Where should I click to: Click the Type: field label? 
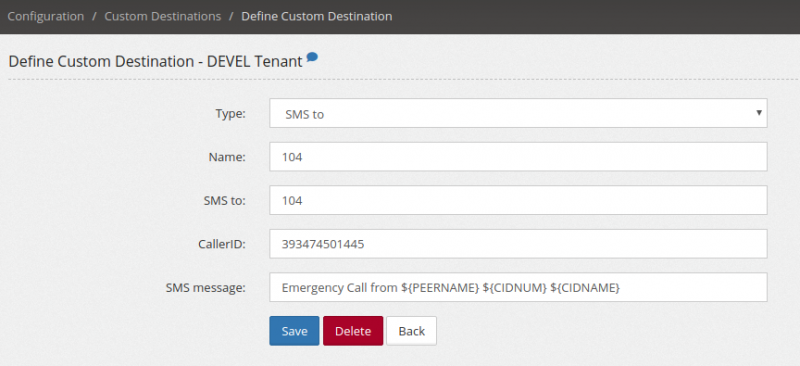(x=231, y=114)
